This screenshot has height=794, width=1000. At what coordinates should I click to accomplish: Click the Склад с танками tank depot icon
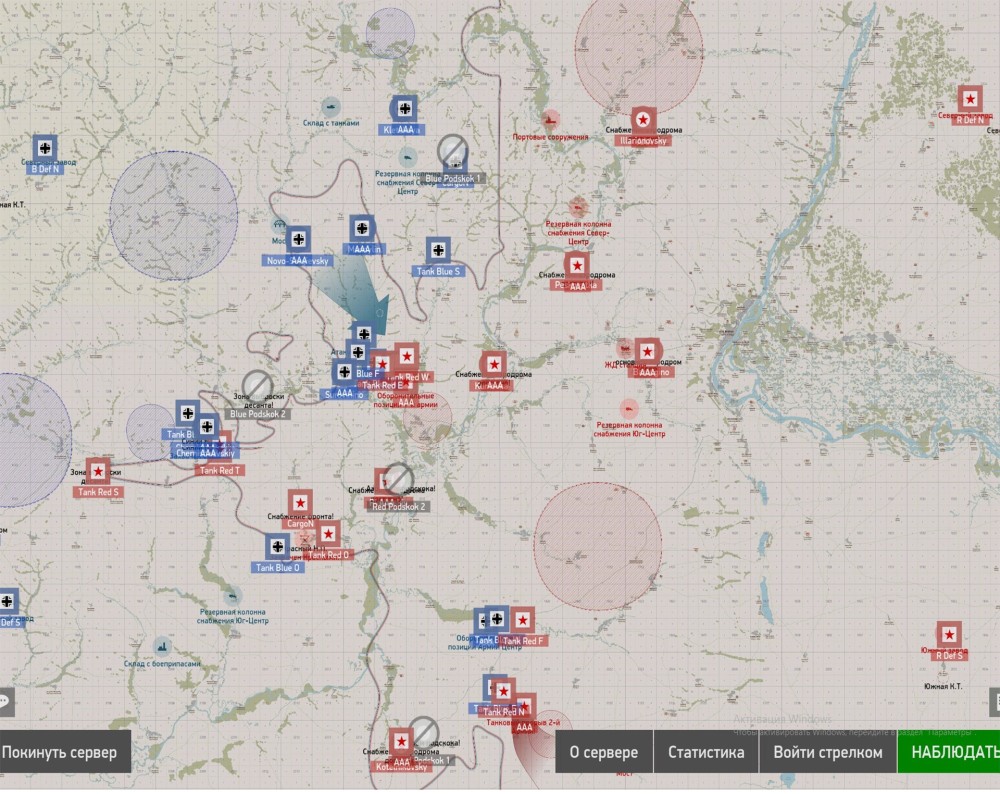click(x=330, y=106)
